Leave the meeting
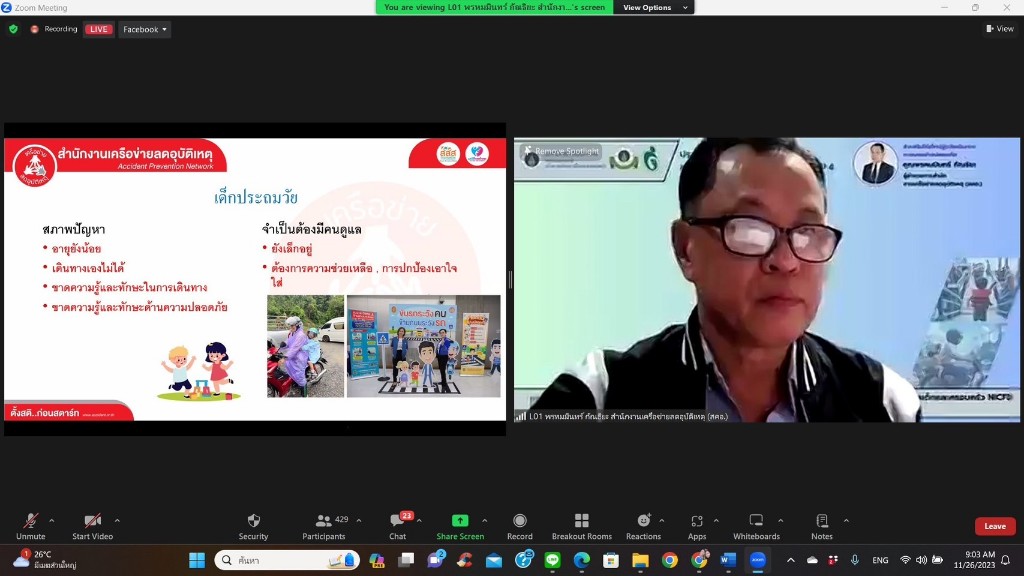This screenshot has height=576, width=1024. tap(995, 526)
